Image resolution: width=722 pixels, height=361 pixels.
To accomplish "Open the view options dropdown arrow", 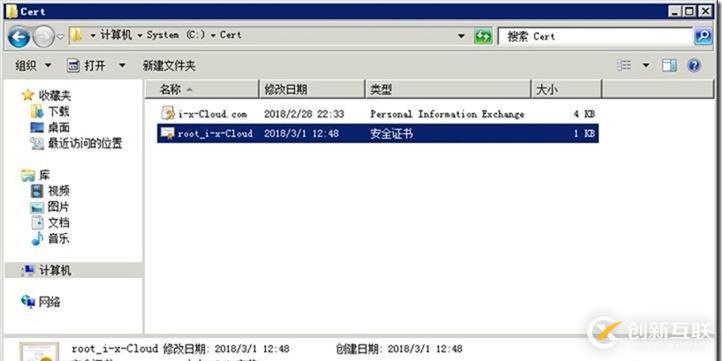I will pos(646,65).
